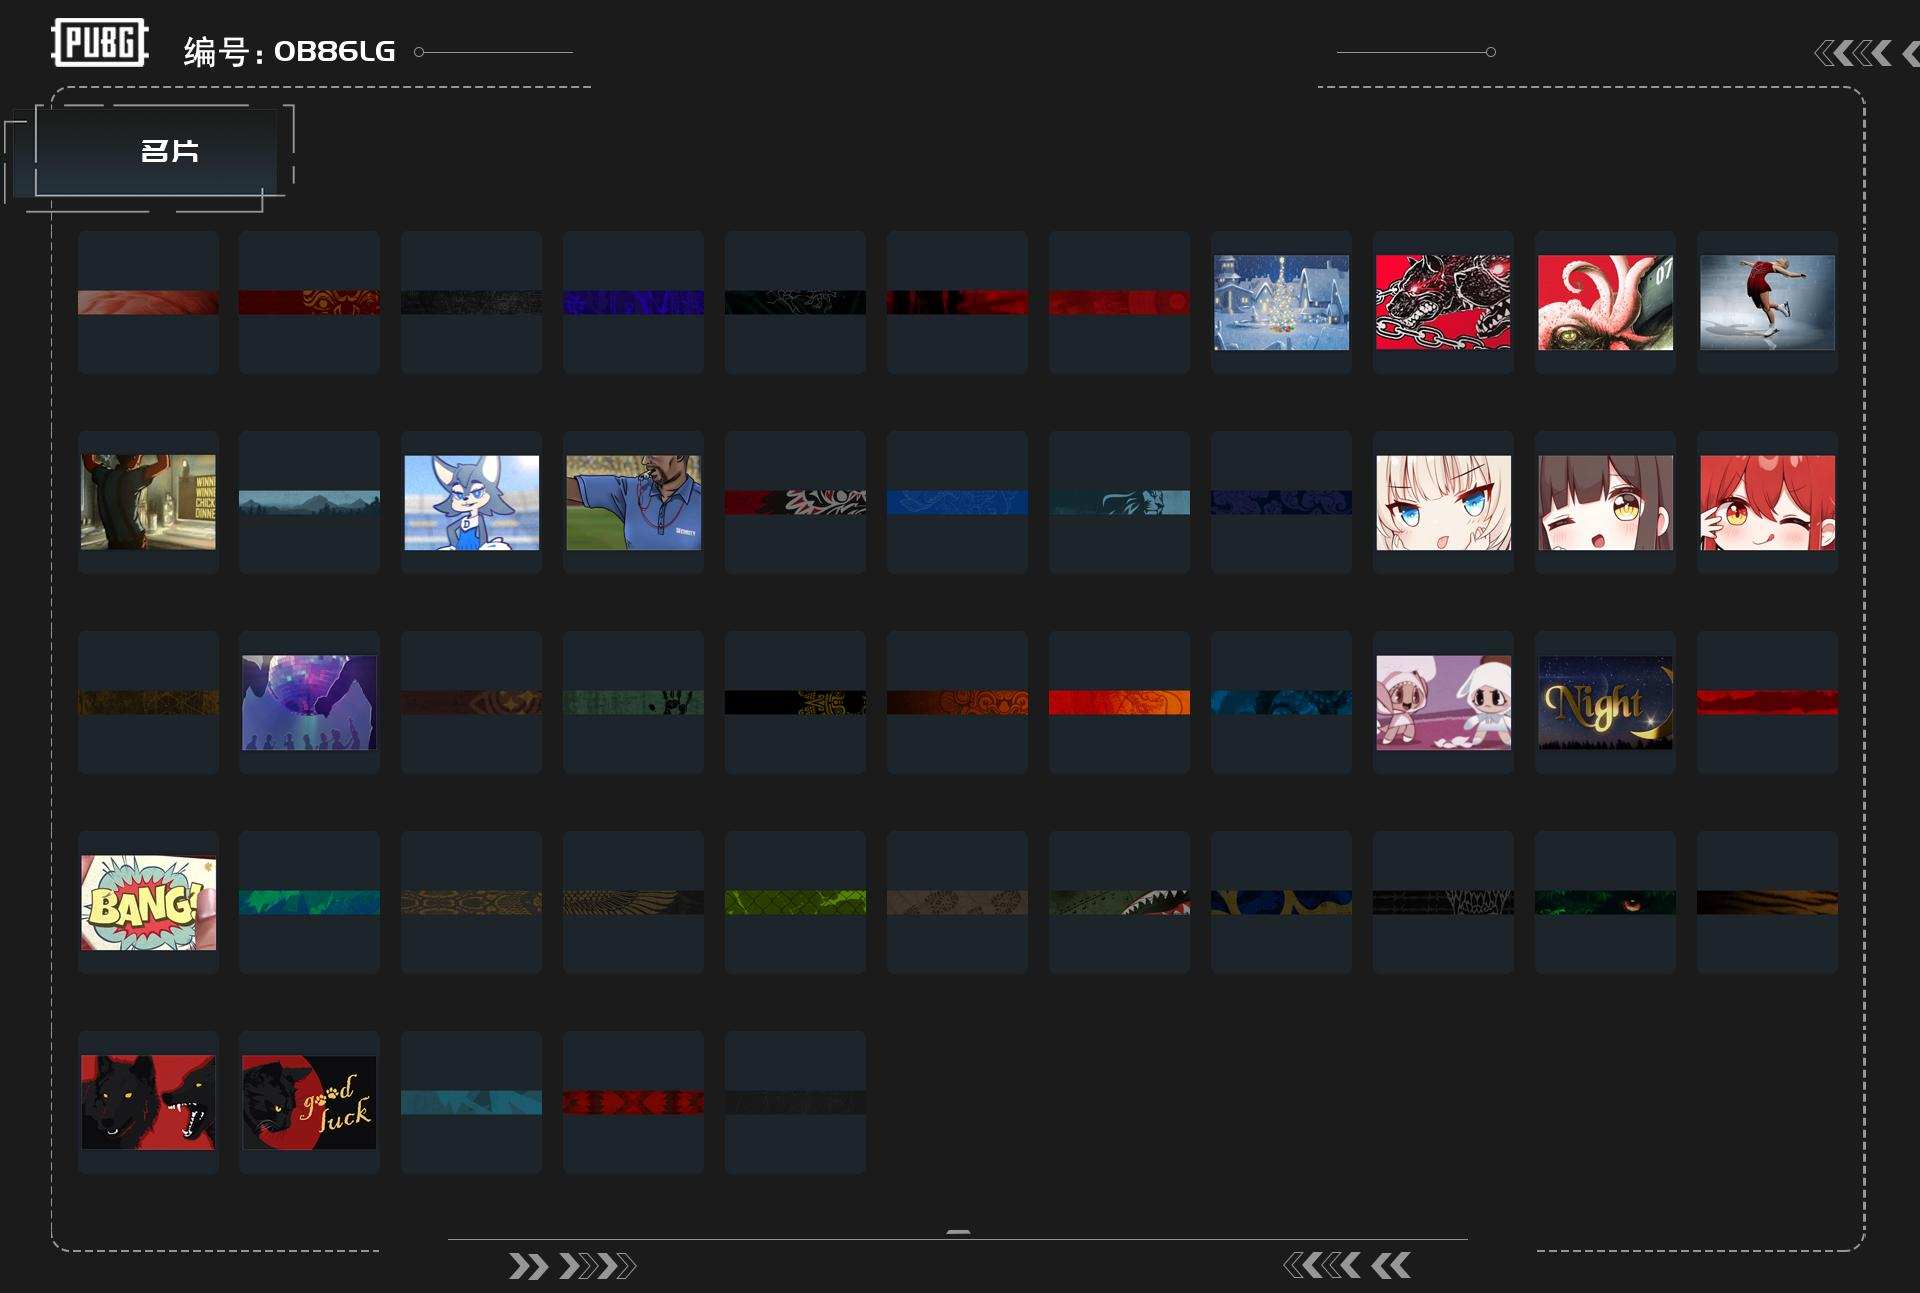This screenshot has height=1293, width=1920.
Task: Select the octopus tentacle namecard
Action: (x=1605, y=302)
